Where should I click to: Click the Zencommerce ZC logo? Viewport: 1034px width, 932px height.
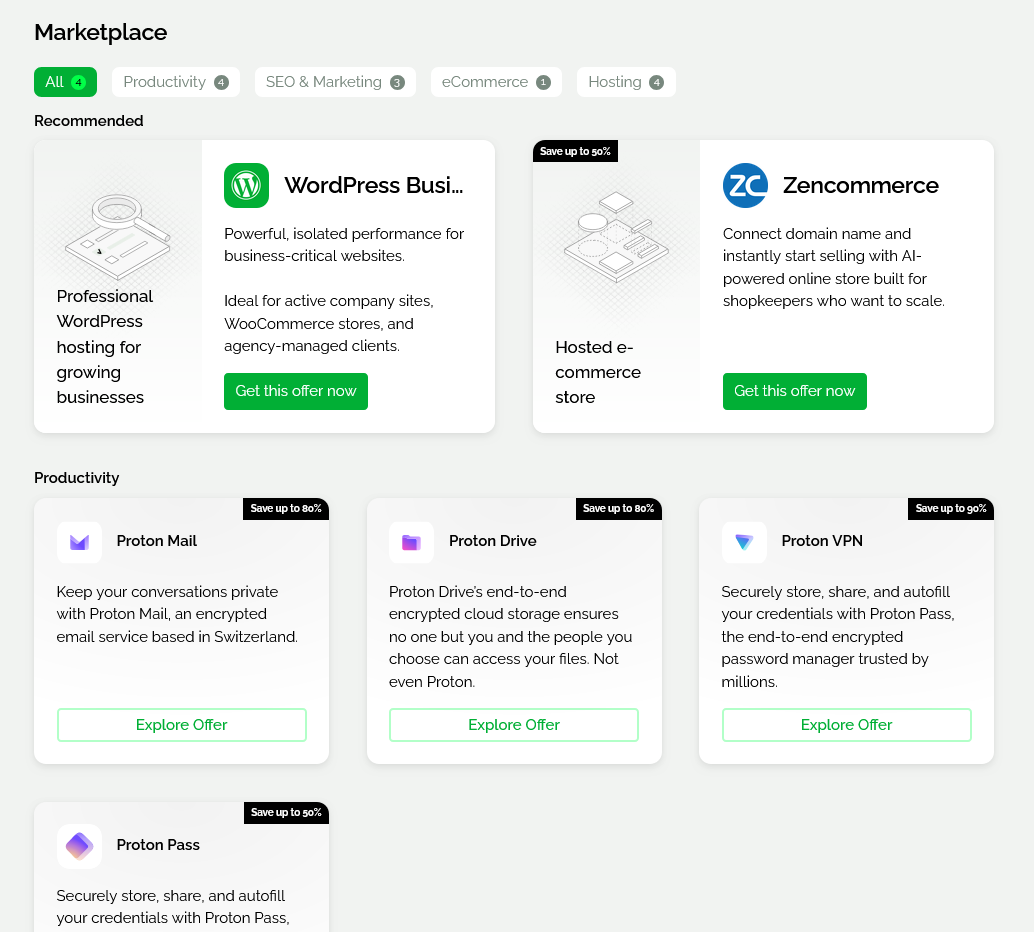pos(745,185)
